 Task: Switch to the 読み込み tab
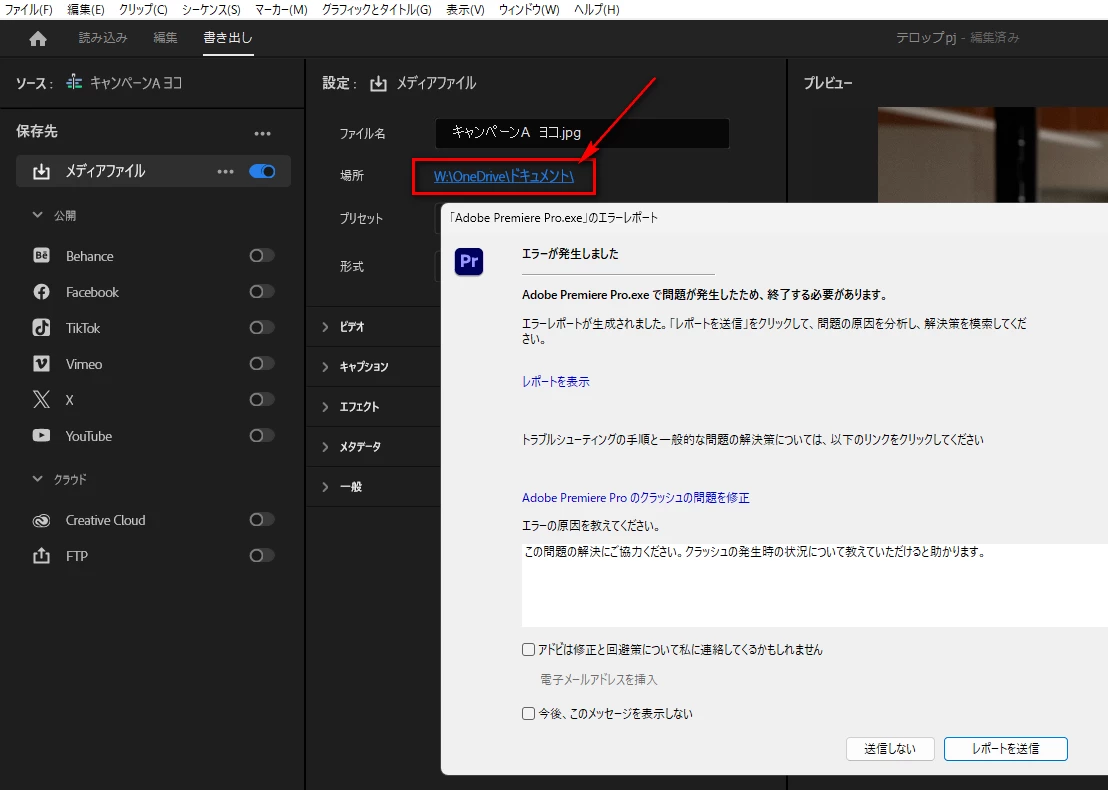point(103,38)
